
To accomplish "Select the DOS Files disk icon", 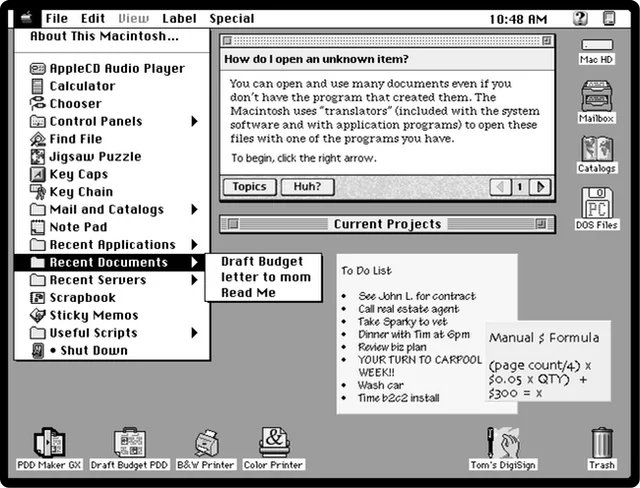I will pos(597,203).
